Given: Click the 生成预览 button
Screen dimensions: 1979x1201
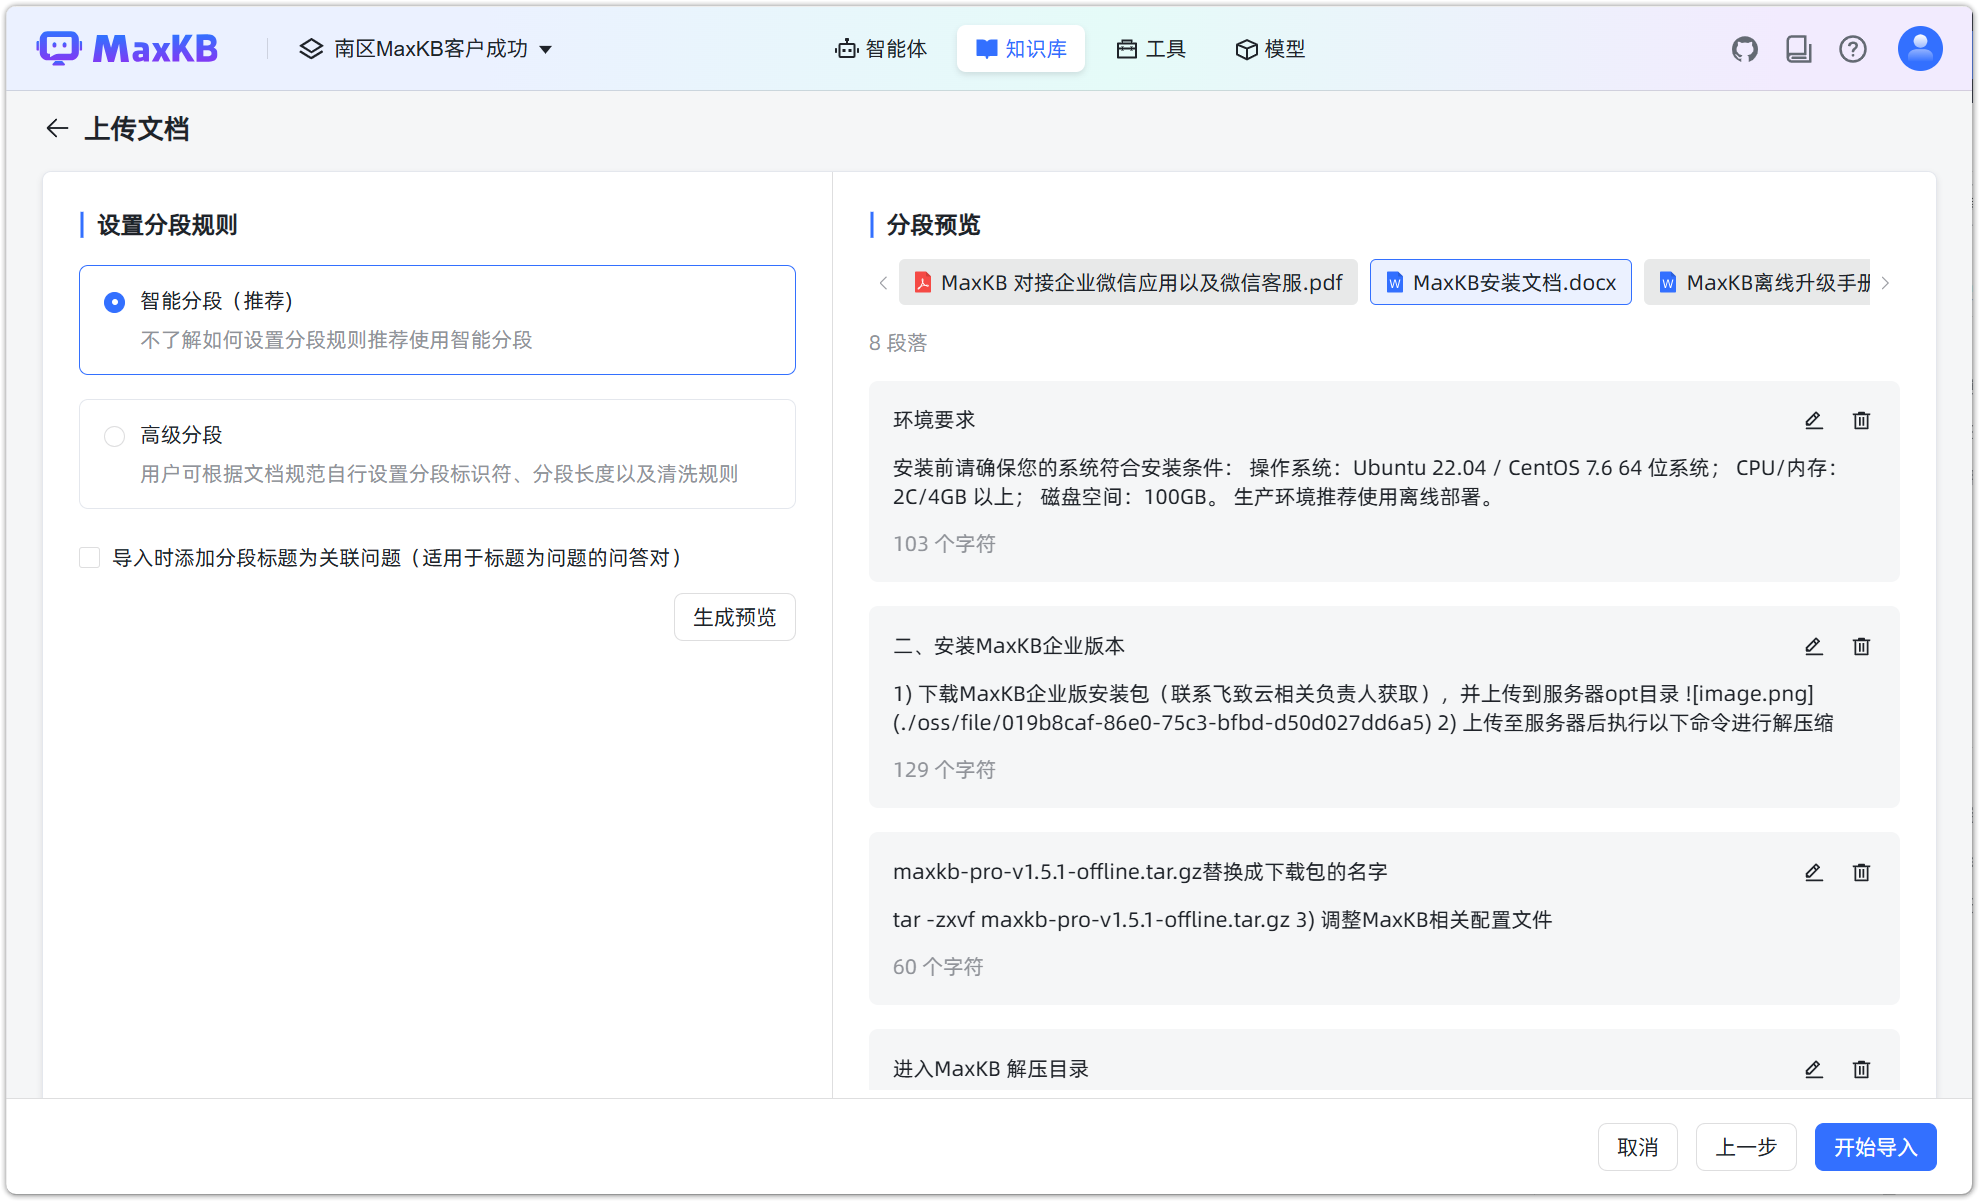Looking at the screenshot, I should click(734, 617).
